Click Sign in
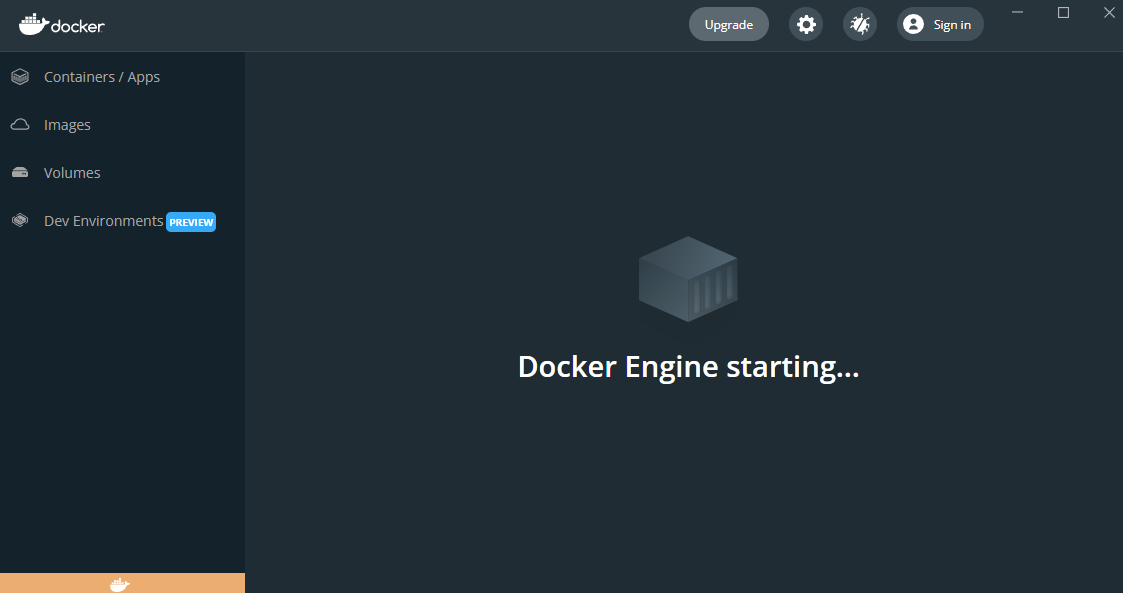The height and width of the screenshot is (593, 1123). coord(940,24)
